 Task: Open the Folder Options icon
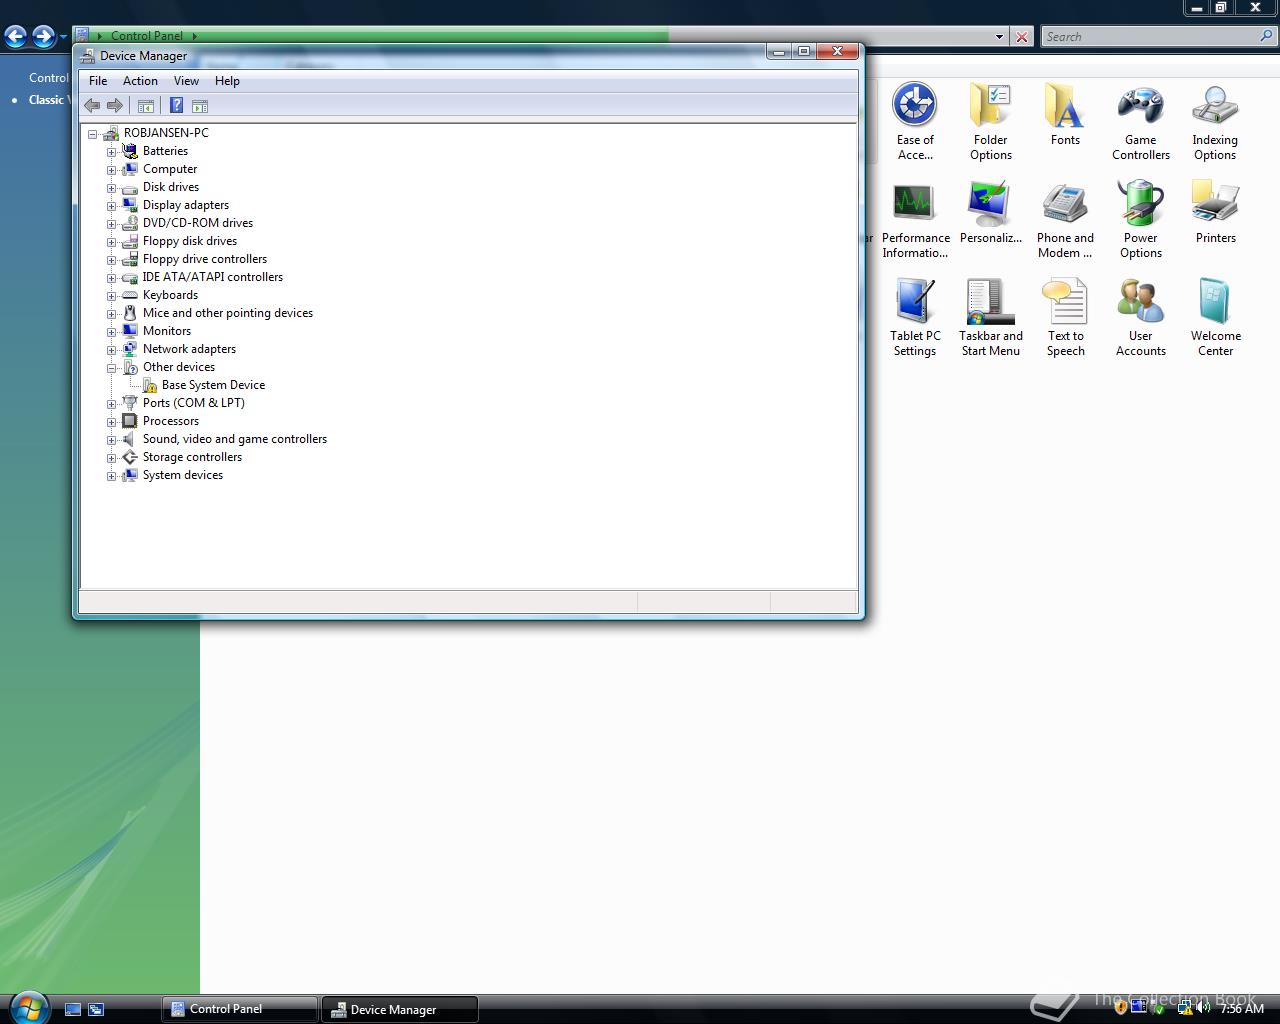point(990,121)
